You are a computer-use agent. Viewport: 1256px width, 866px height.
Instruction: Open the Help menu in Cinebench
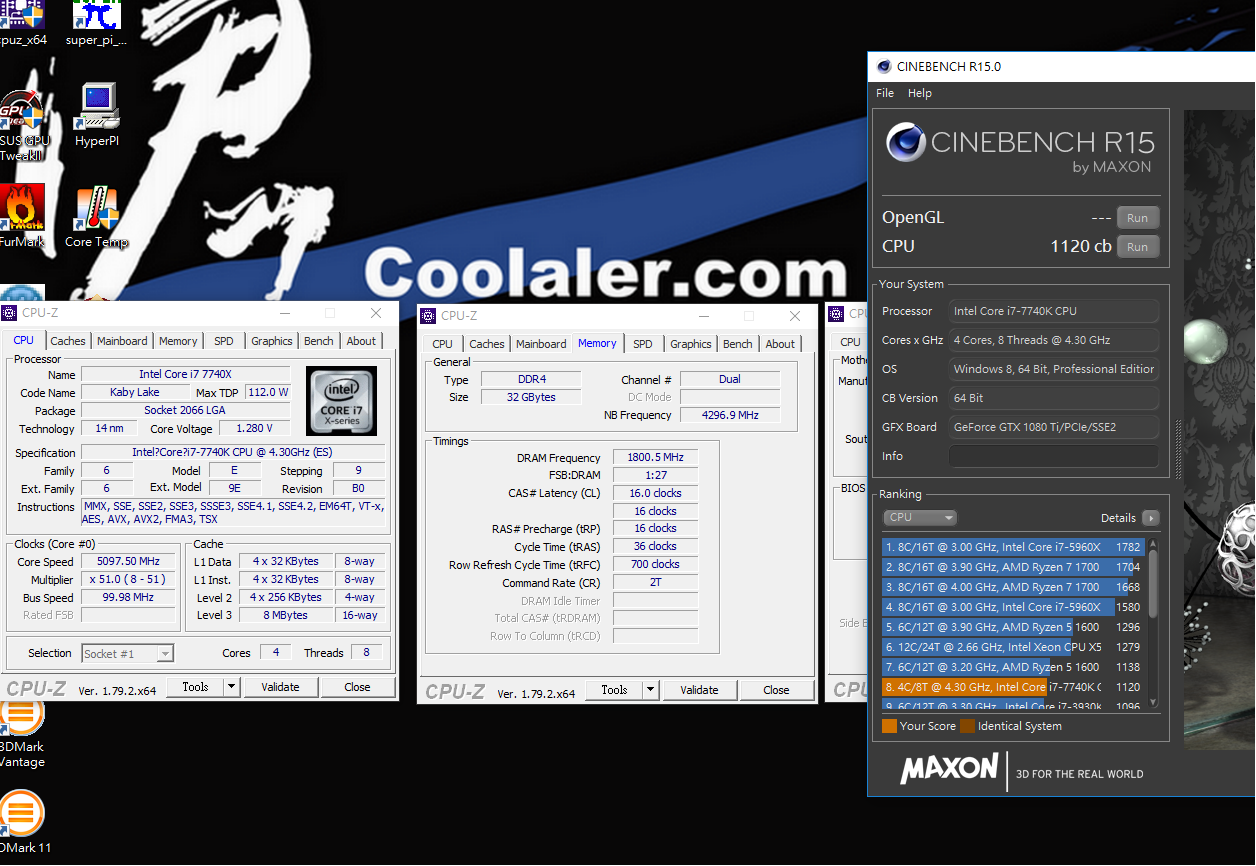click(920, 93)
